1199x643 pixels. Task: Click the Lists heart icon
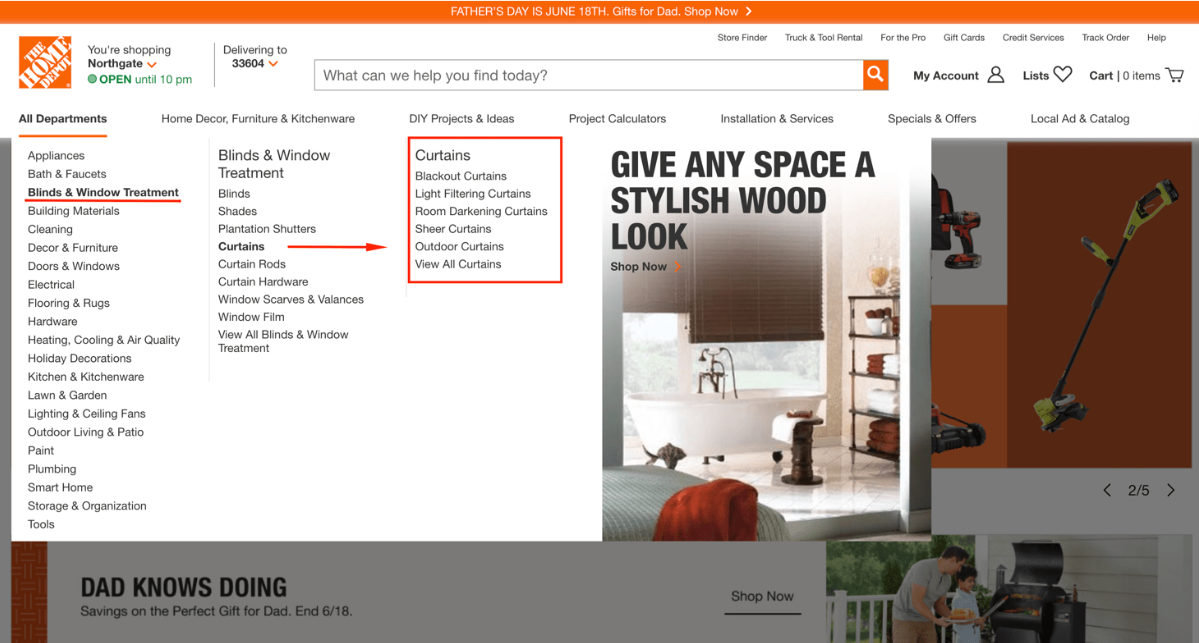coord(1062,75)
